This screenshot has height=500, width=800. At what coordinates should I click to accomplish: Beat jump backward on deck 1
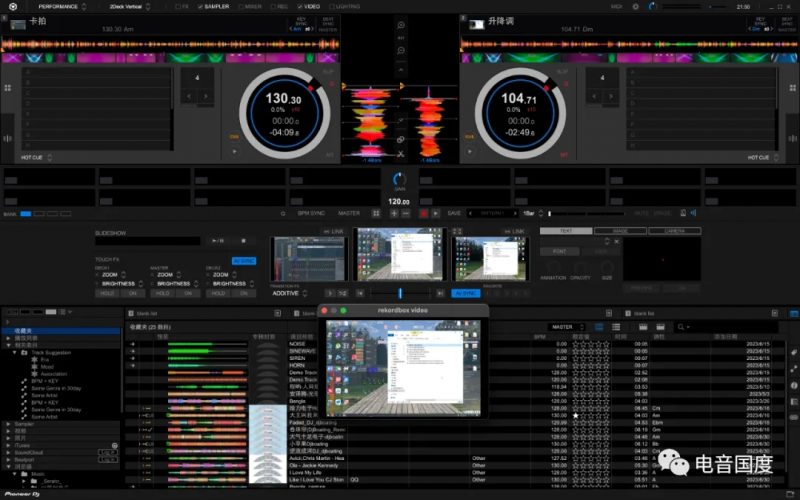[x=188, y=96]
